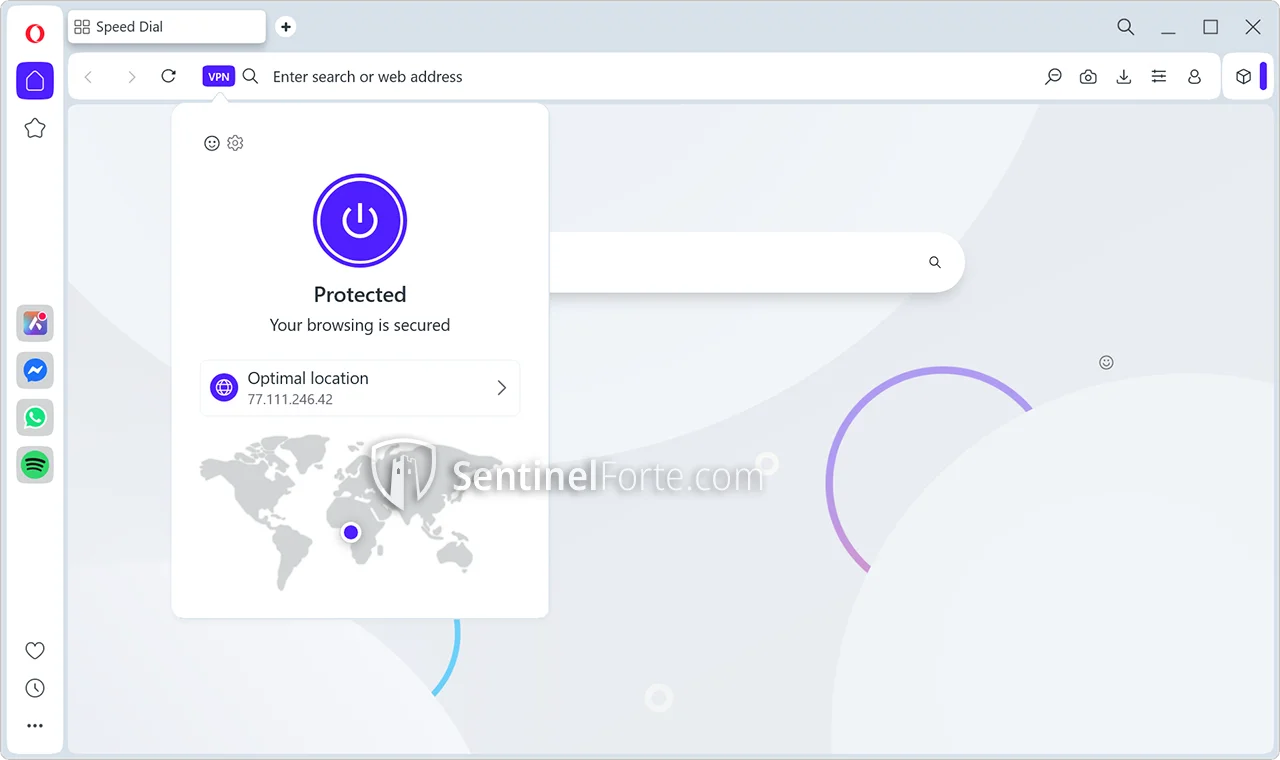Open VPN settings gear icon
Viewport: 1280px width, 760px height.
point(235,143)
